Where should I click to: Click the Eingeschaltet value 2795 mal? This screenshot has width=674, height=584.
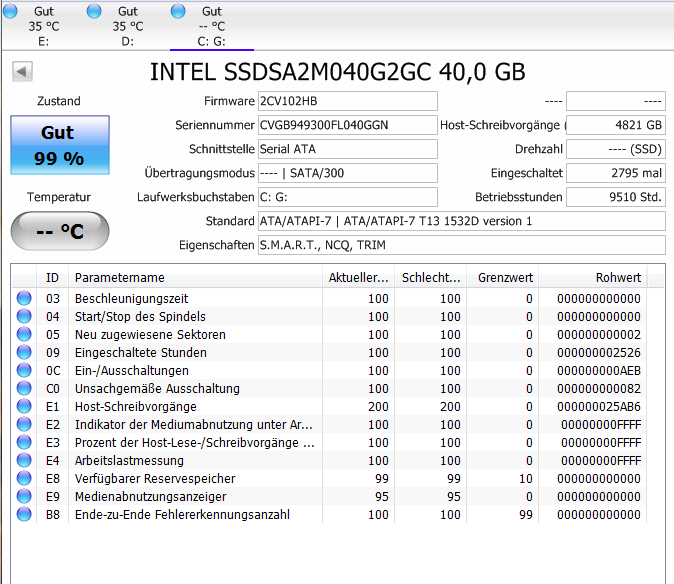coord(616,173)
